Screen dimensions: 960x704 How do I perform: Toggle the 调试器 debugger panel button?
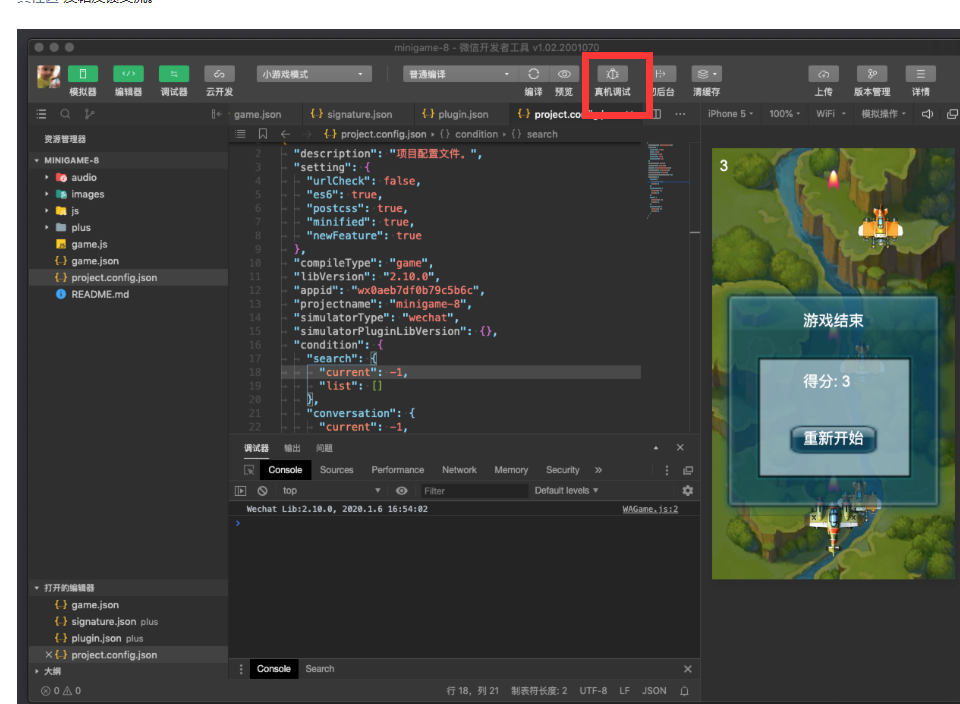(174, 74)
